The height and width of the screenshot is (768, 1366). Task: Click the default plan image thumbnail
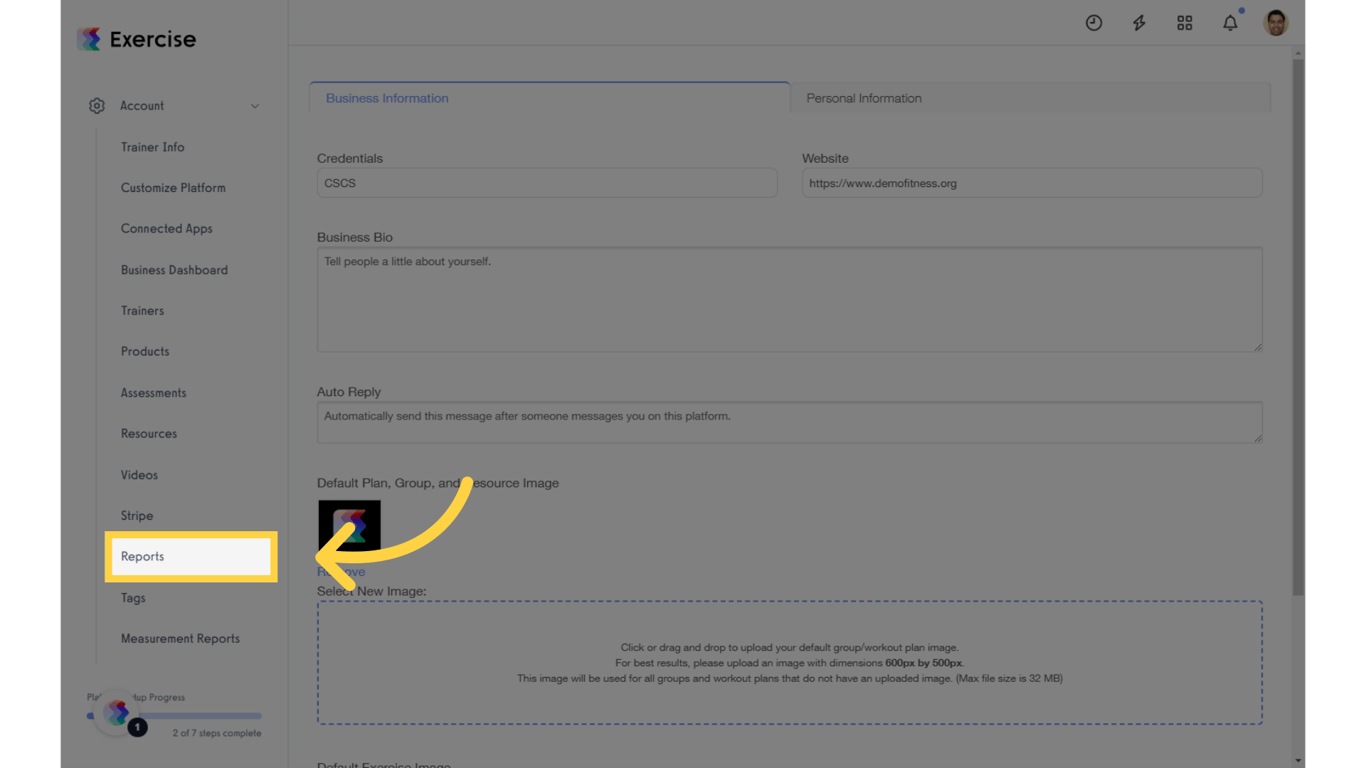click(349, 523)
